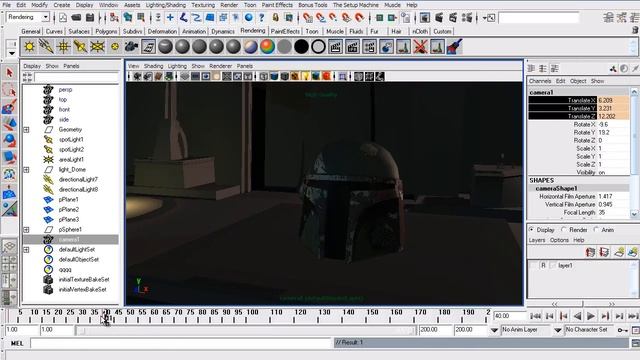
Task: Click create new layer icon
Action: [x=619, y=252]
